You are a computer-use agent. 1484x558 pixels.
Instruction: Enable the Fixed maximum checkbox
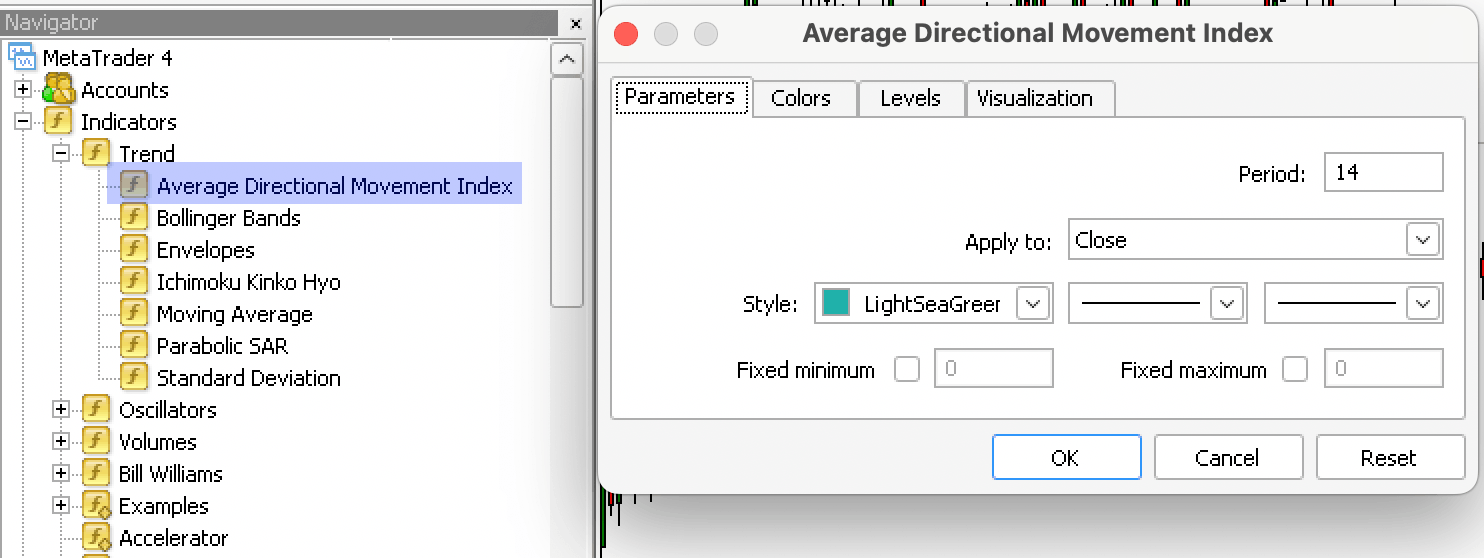(1295, 369)
